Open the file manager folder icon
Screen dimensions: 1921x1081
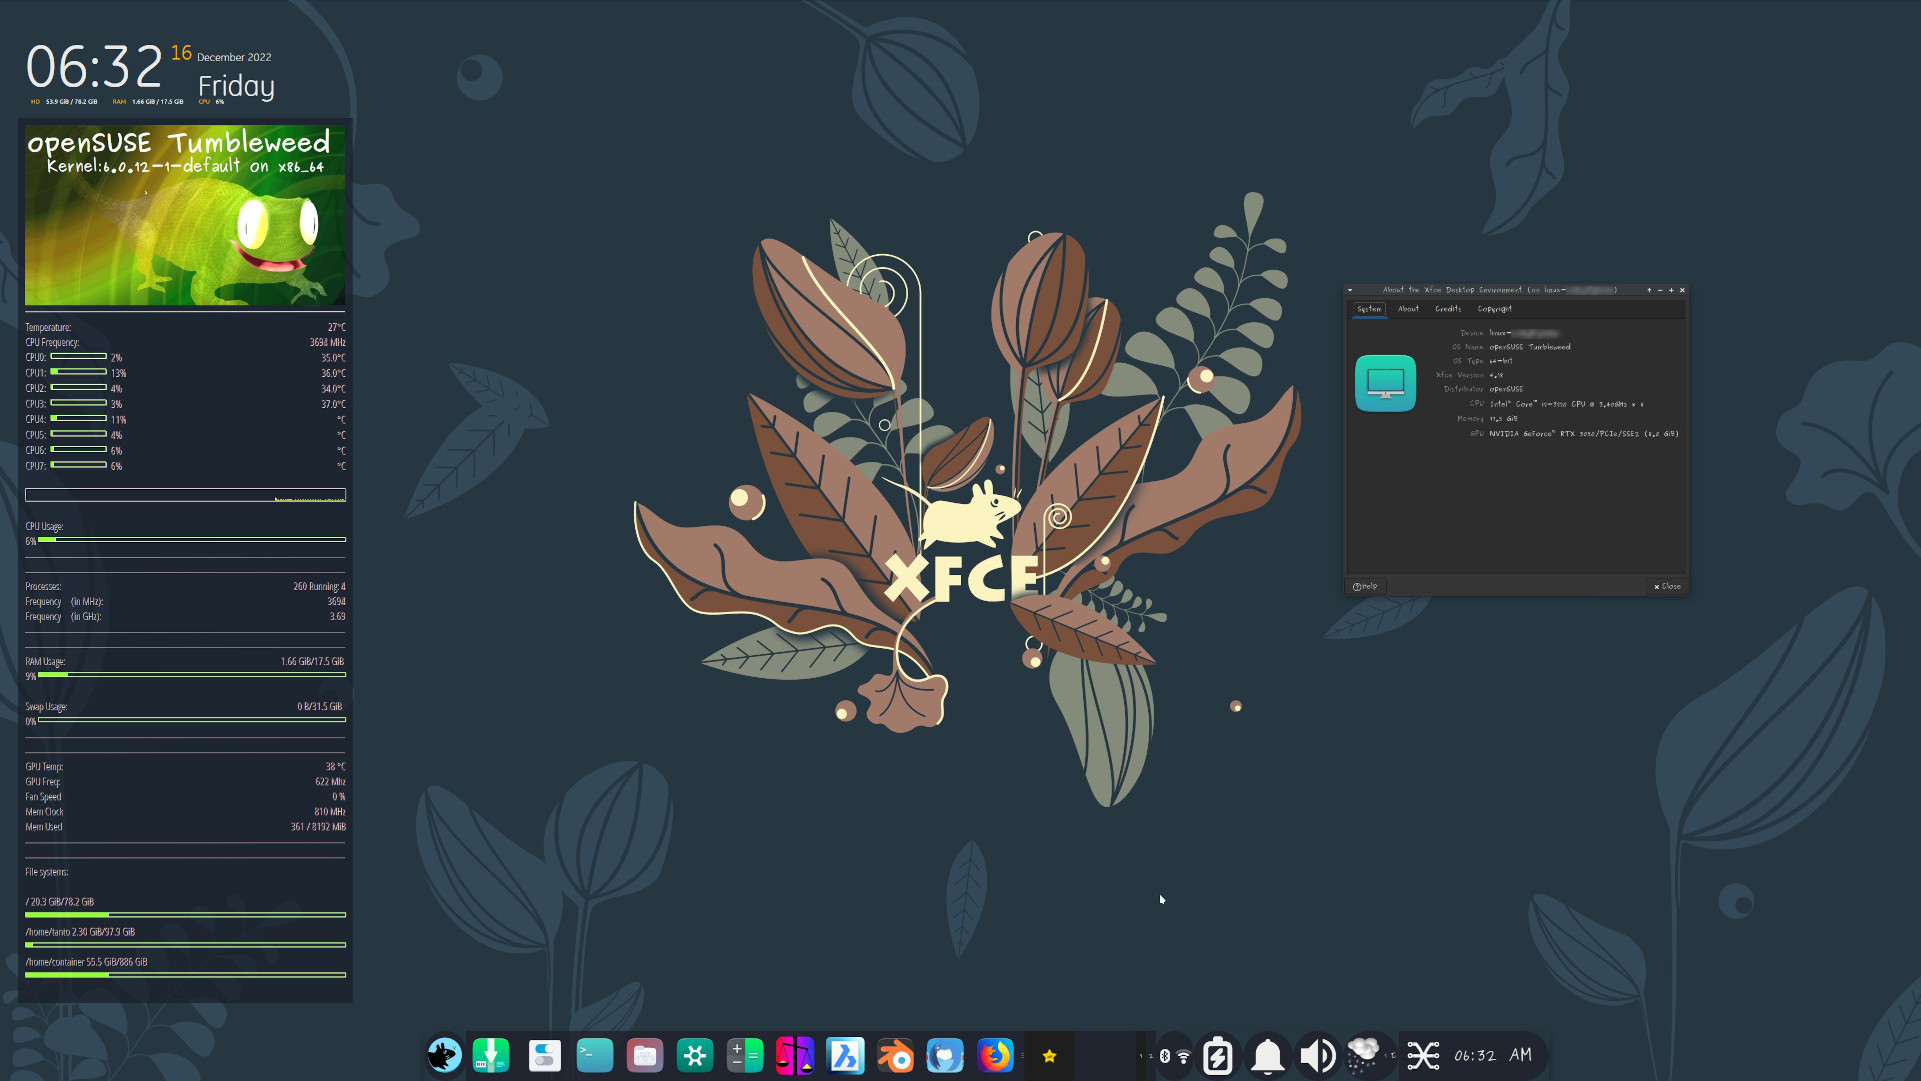(x=645, y=1055)
